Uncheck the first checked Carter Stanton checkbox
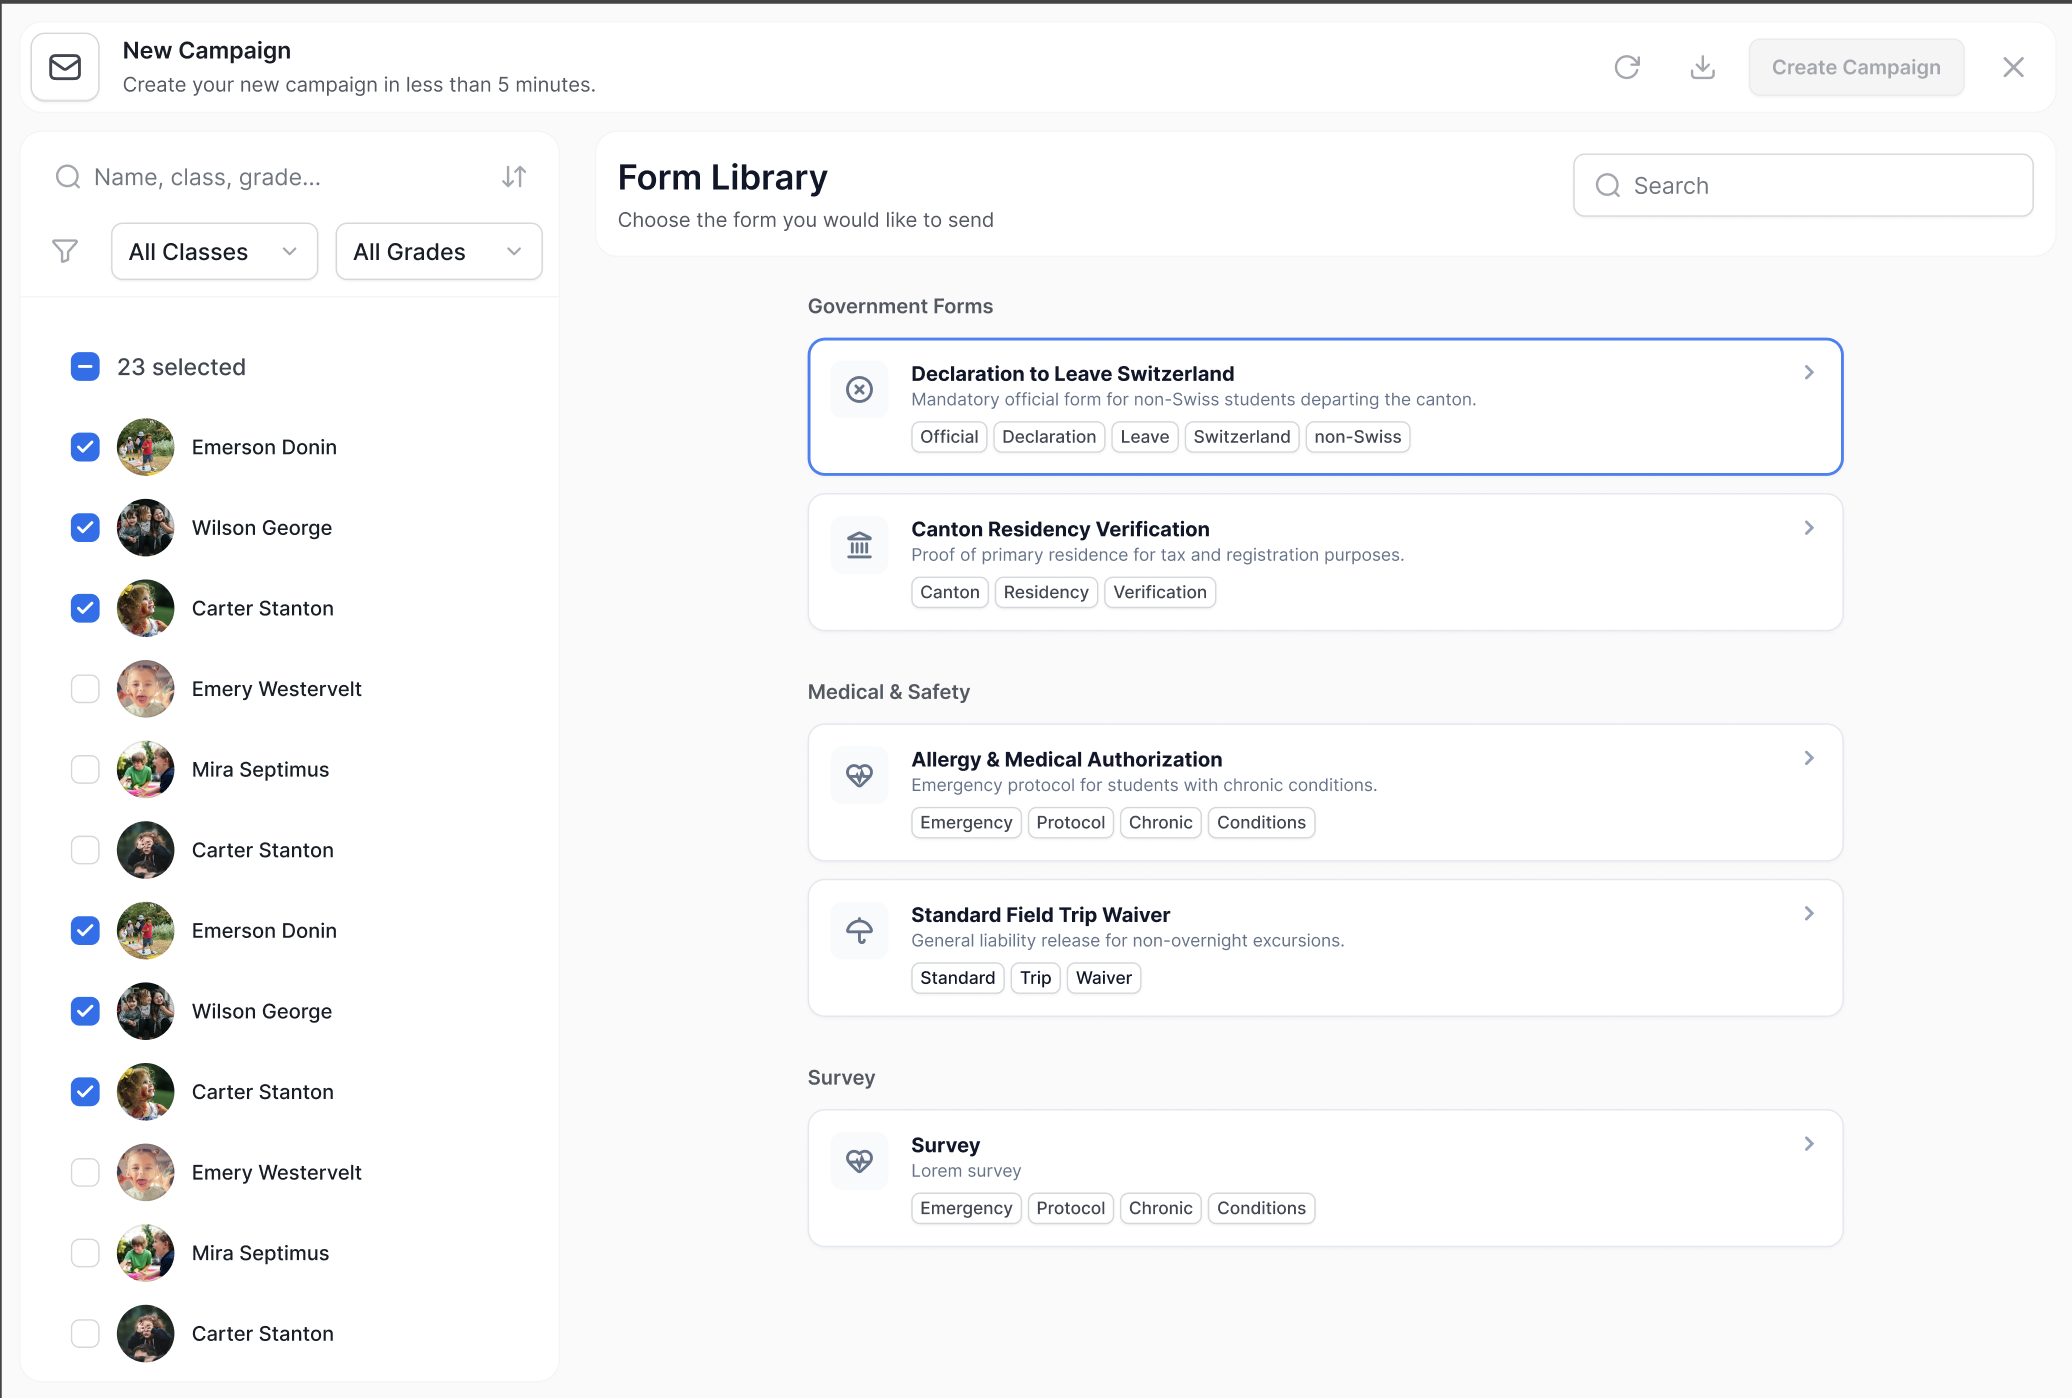2072x1398 pixels. coord(85,608)
